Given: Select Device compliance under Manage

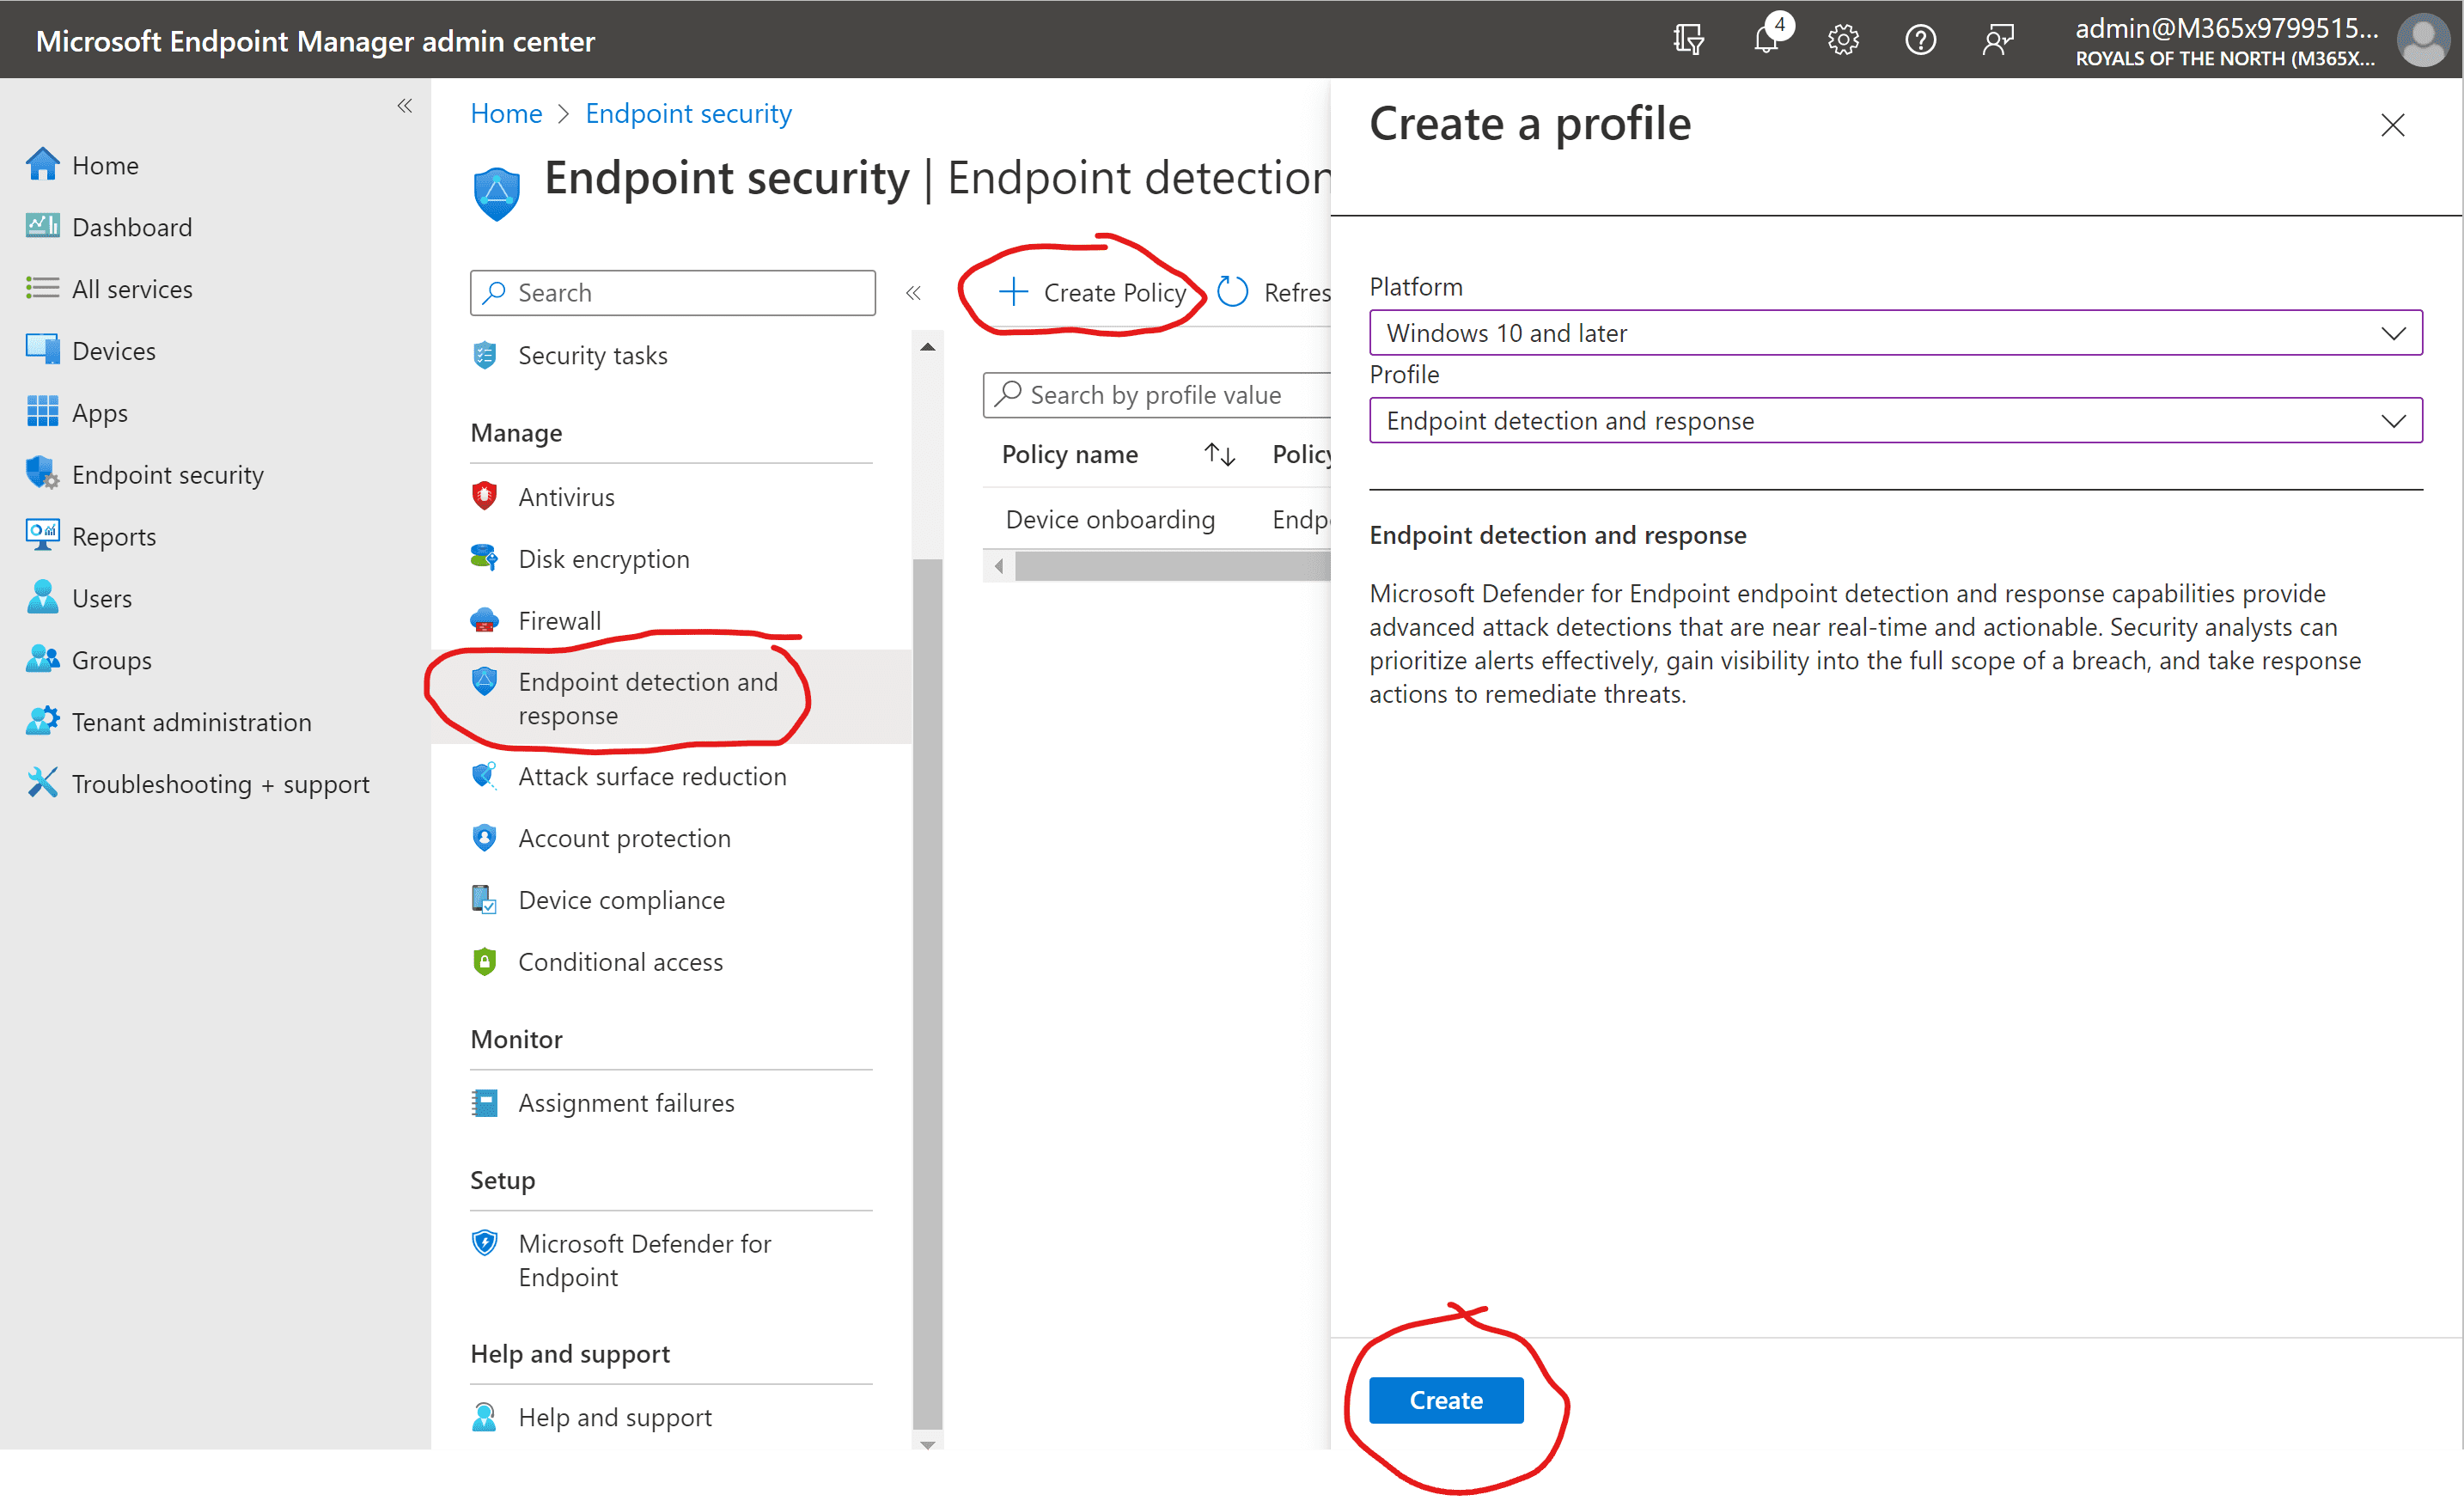Looking at the screenshot, I should click(x=621, y=899).
